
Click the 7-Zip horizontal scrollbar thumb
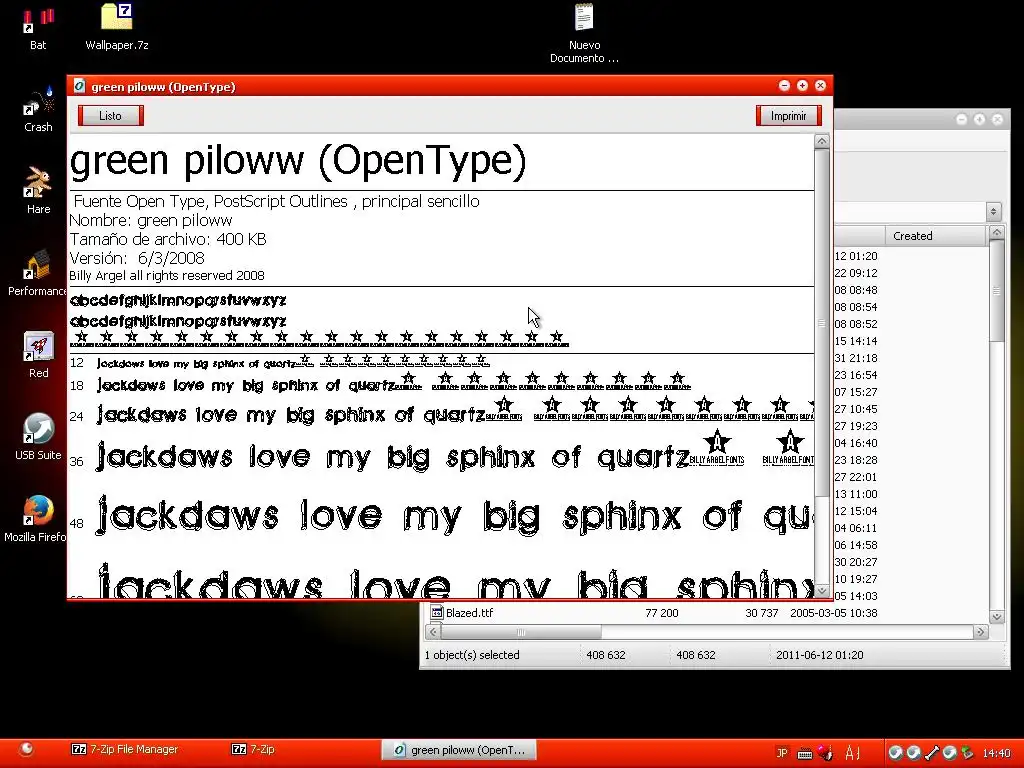click(520, 632)
